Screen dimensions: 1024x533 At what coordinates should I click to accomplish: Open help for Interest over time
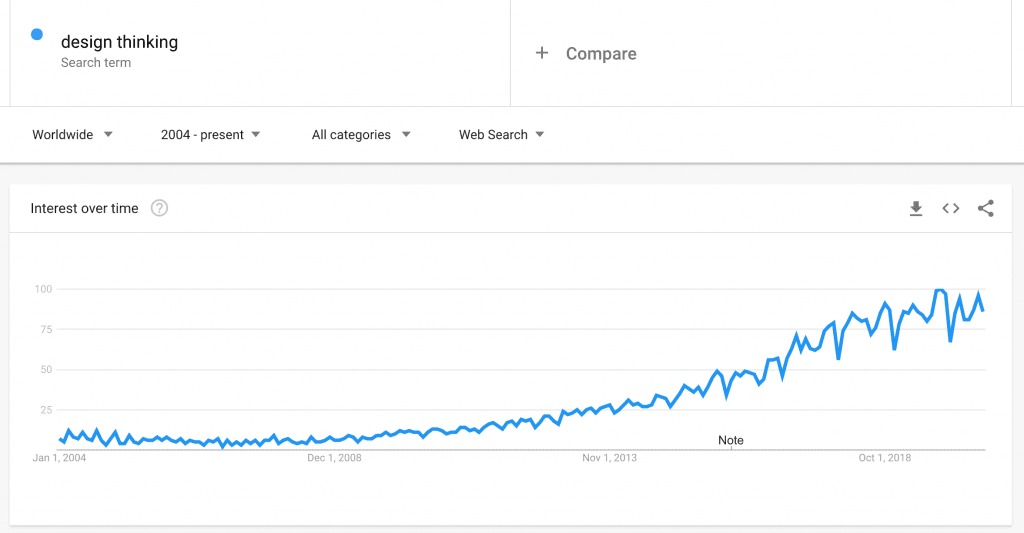click(159, 208)
